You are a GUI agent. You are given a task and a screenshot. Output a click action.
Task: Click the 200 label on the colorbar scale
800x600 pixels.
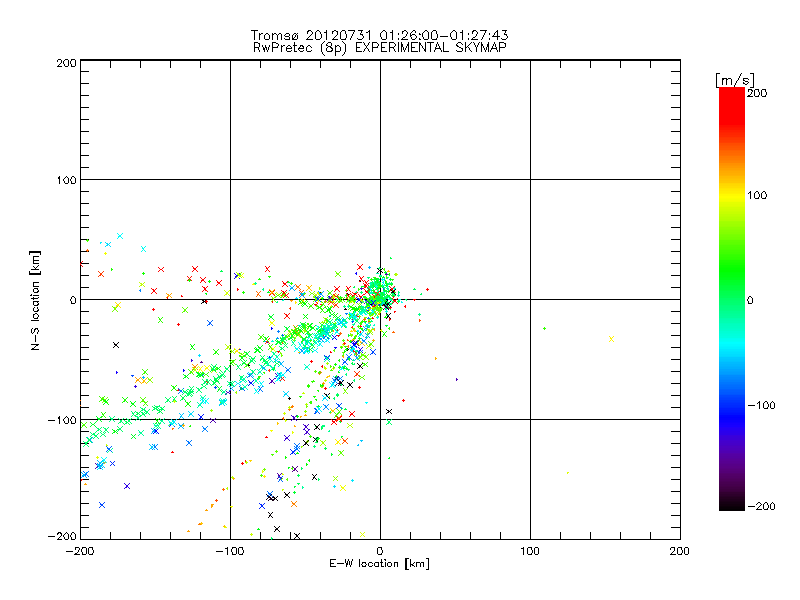point(757,93)
